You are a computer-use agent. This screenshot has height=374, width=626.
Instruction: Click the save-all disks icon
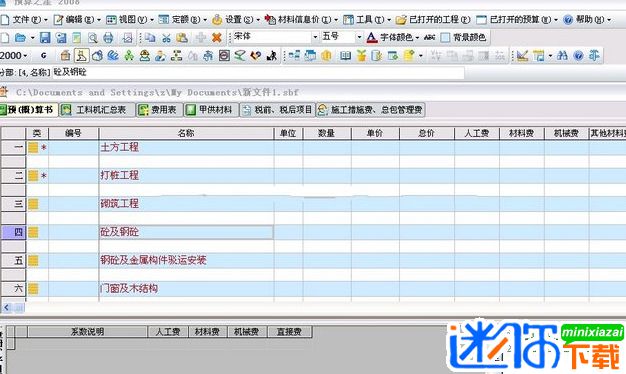[x=61, y=38]
